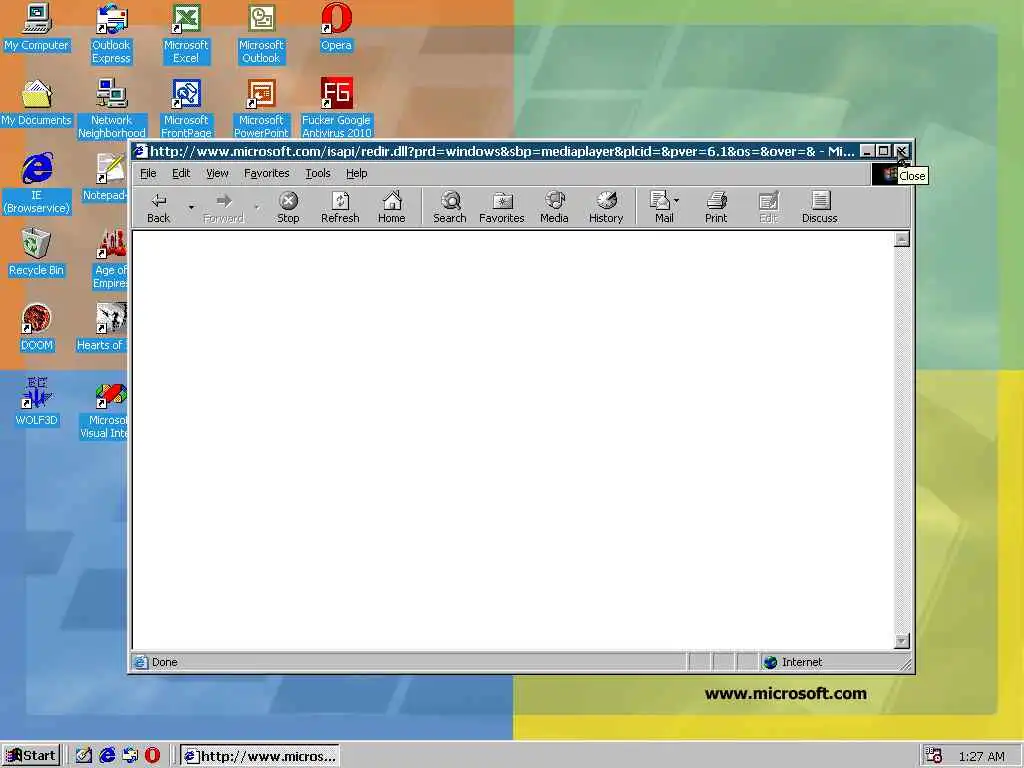Launch Outlook Express from quick launch
This screenshot has height=768, width=1024.
130,756
